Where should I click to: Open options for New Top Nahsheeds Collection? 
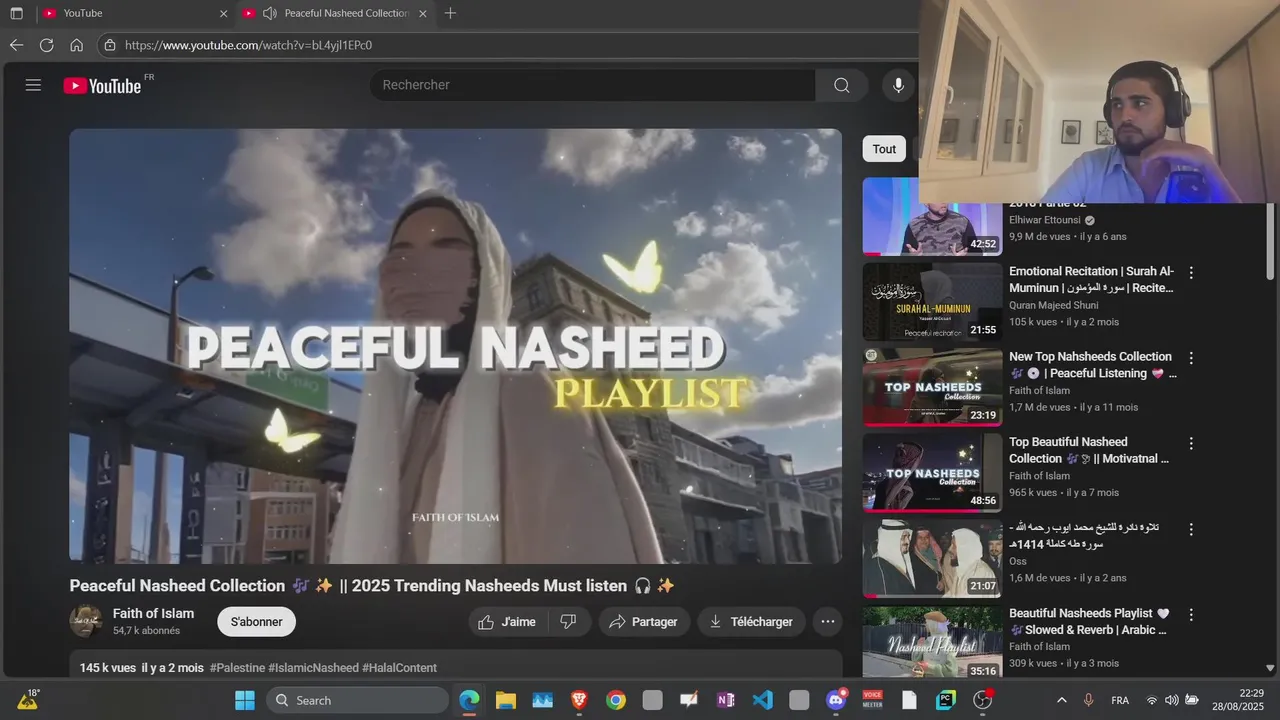pyautogui.click(x=1191, y=358)
